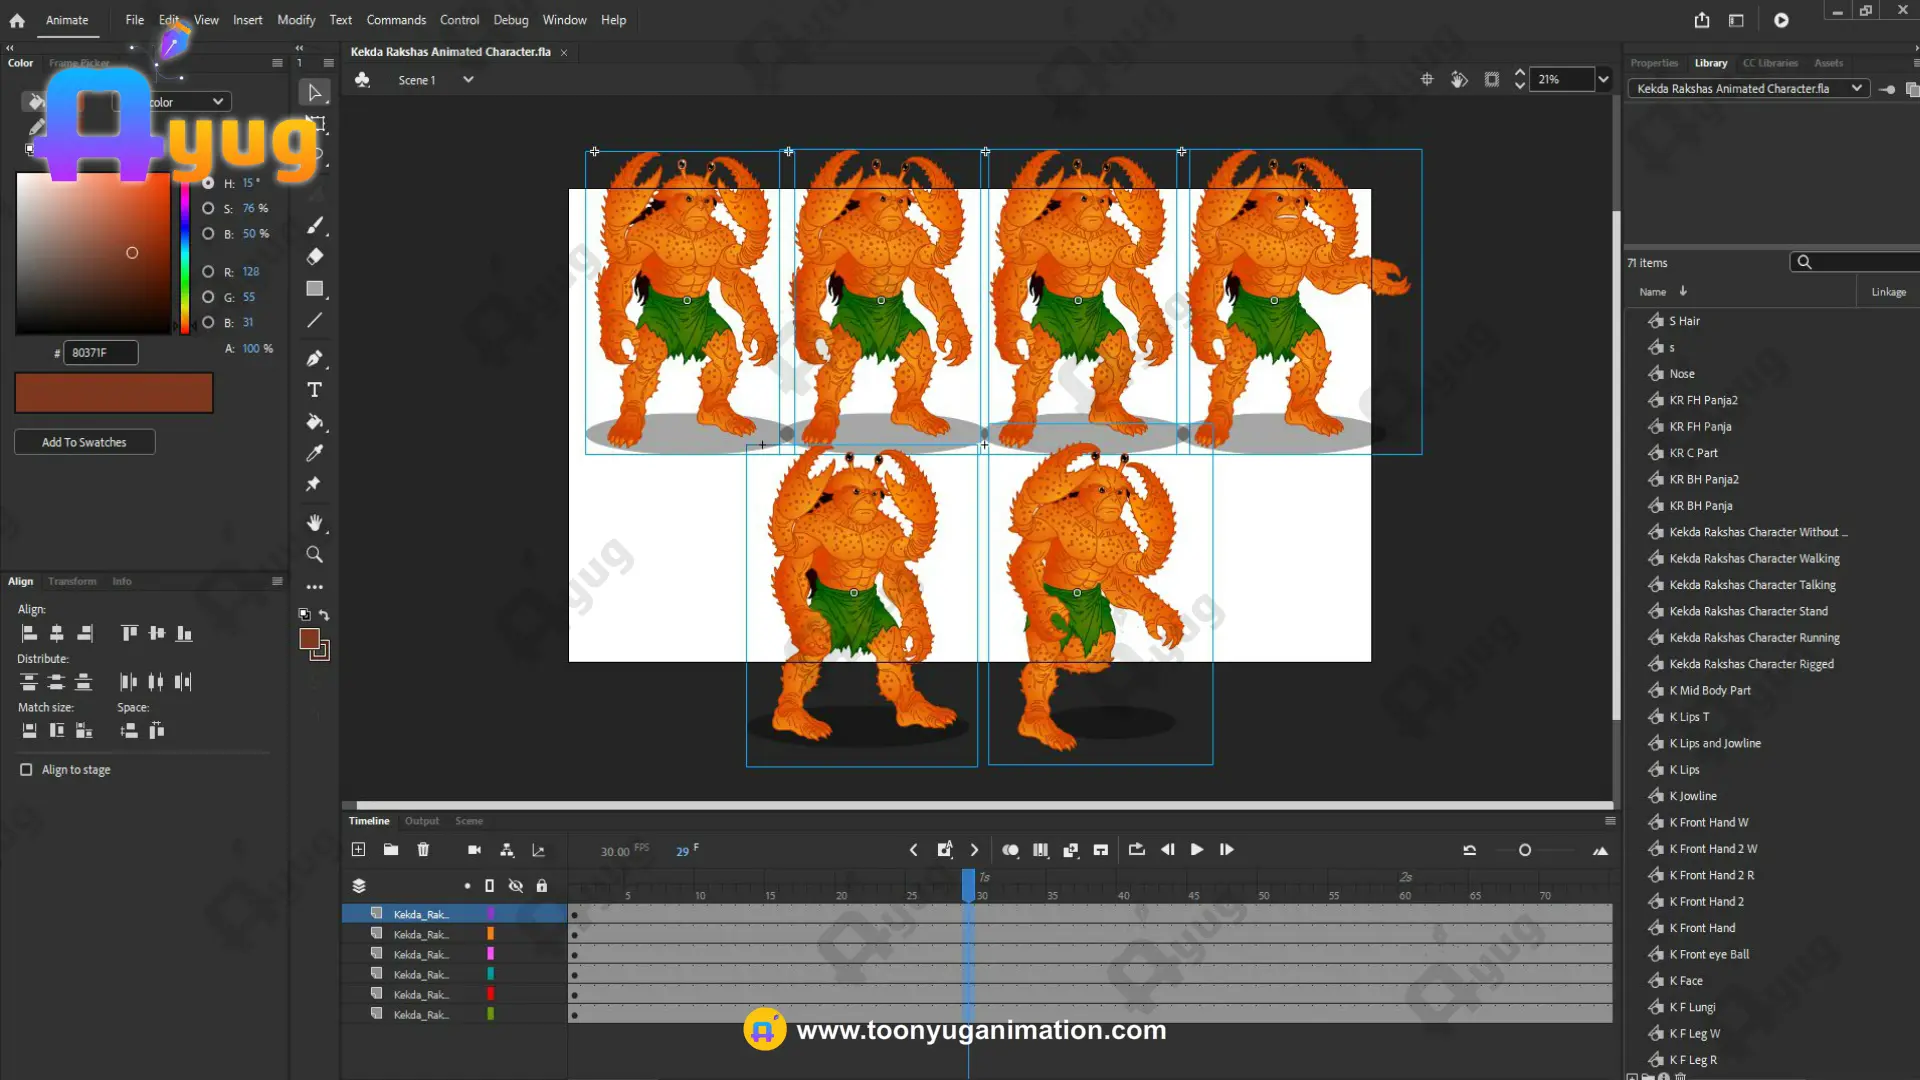Switch to the Properties tab
The width and height of the screenshot is (1920, 1080).
coord(1654,63)
